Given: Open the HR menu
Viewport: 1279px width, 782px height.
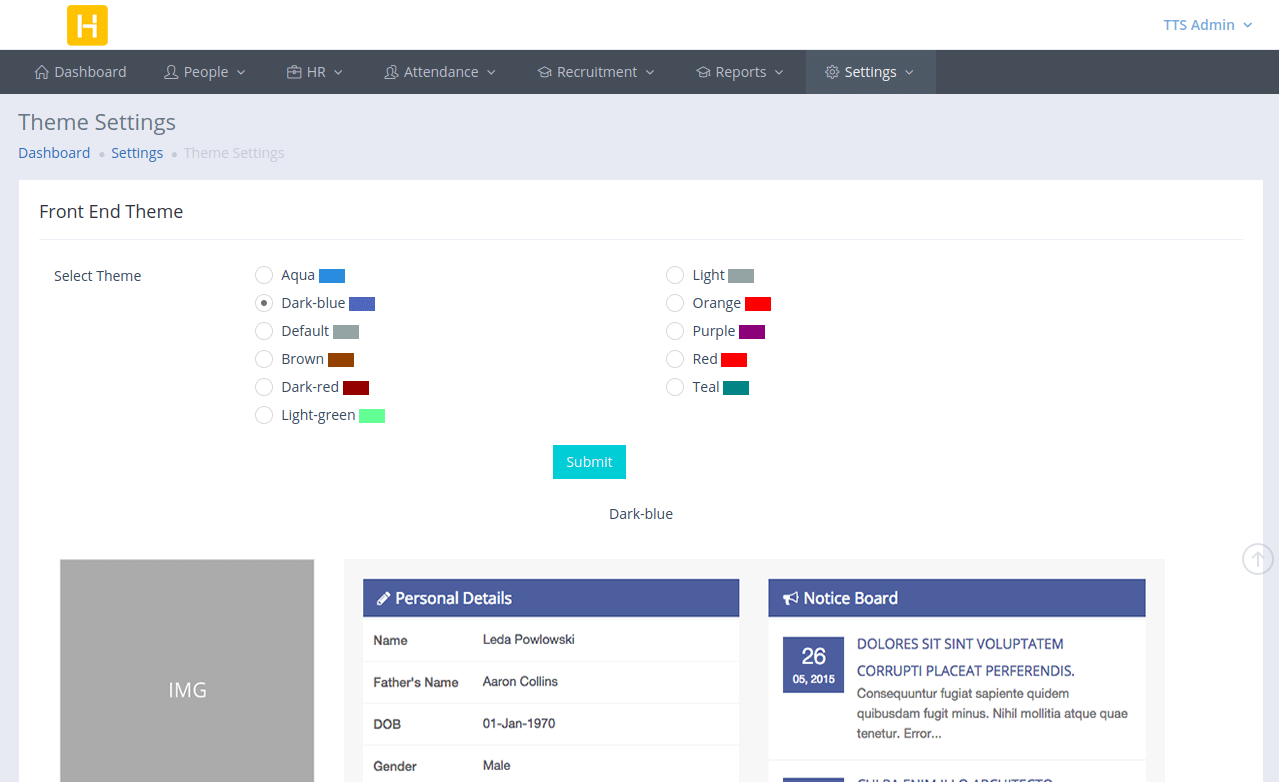Looking at the screenshot, I should pyautogui.click(x=315, y=72).
